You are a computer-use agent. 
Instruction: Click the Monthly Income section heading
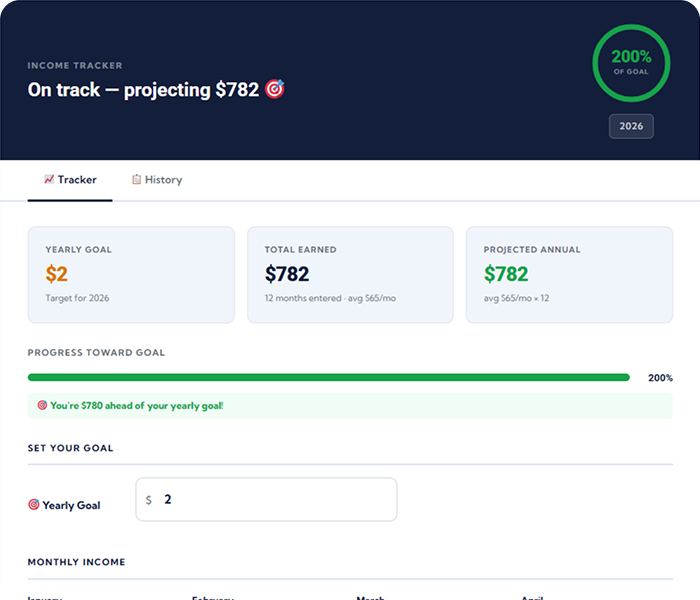click(x=76, y=562)
